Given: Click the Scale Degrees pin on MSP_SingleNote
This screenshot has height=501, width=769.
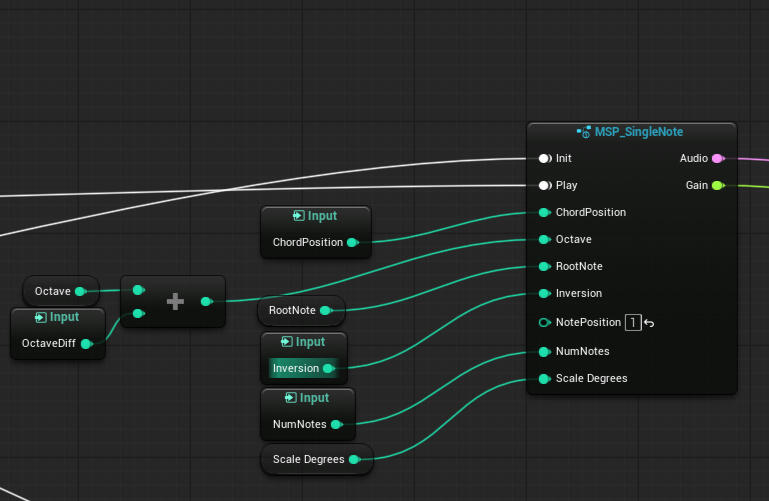Looking at the screenshot, I should [x=544, y=378].
